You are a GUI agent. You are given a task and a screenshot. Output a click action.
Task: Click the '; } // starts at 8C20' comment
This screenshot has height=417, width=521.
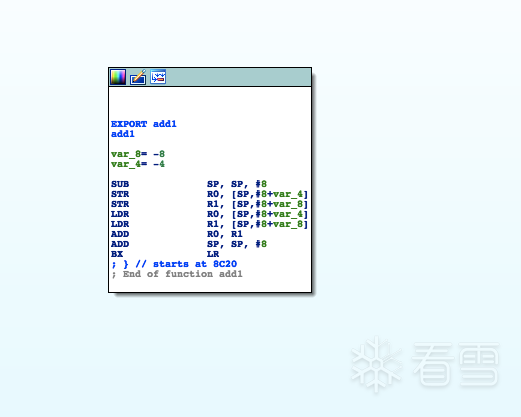click(x=174, y=264)
